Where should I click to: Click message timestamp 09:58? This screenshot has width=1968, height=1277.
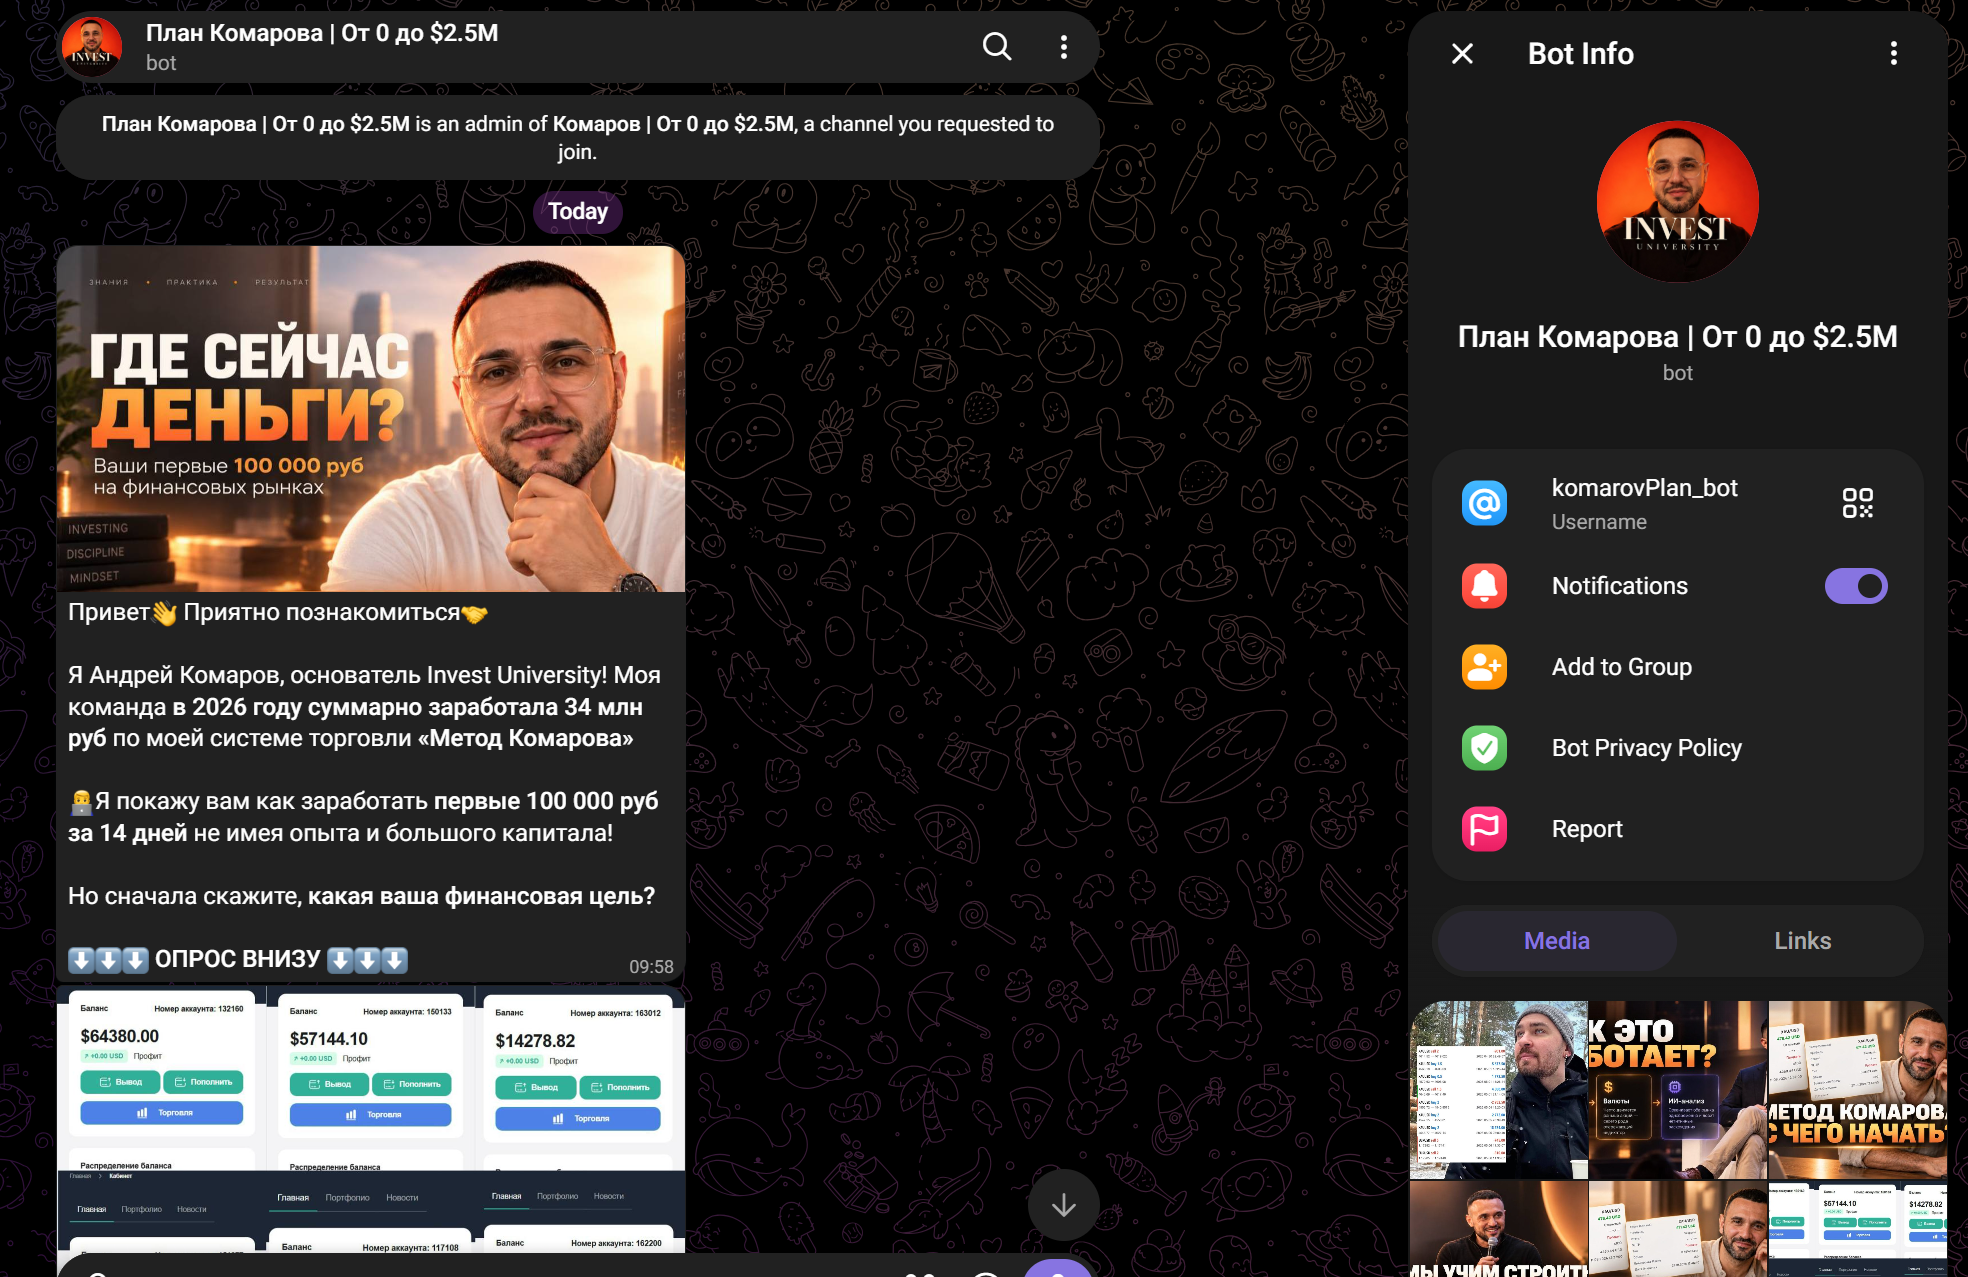pyautogui.click(x=651, y=967)
